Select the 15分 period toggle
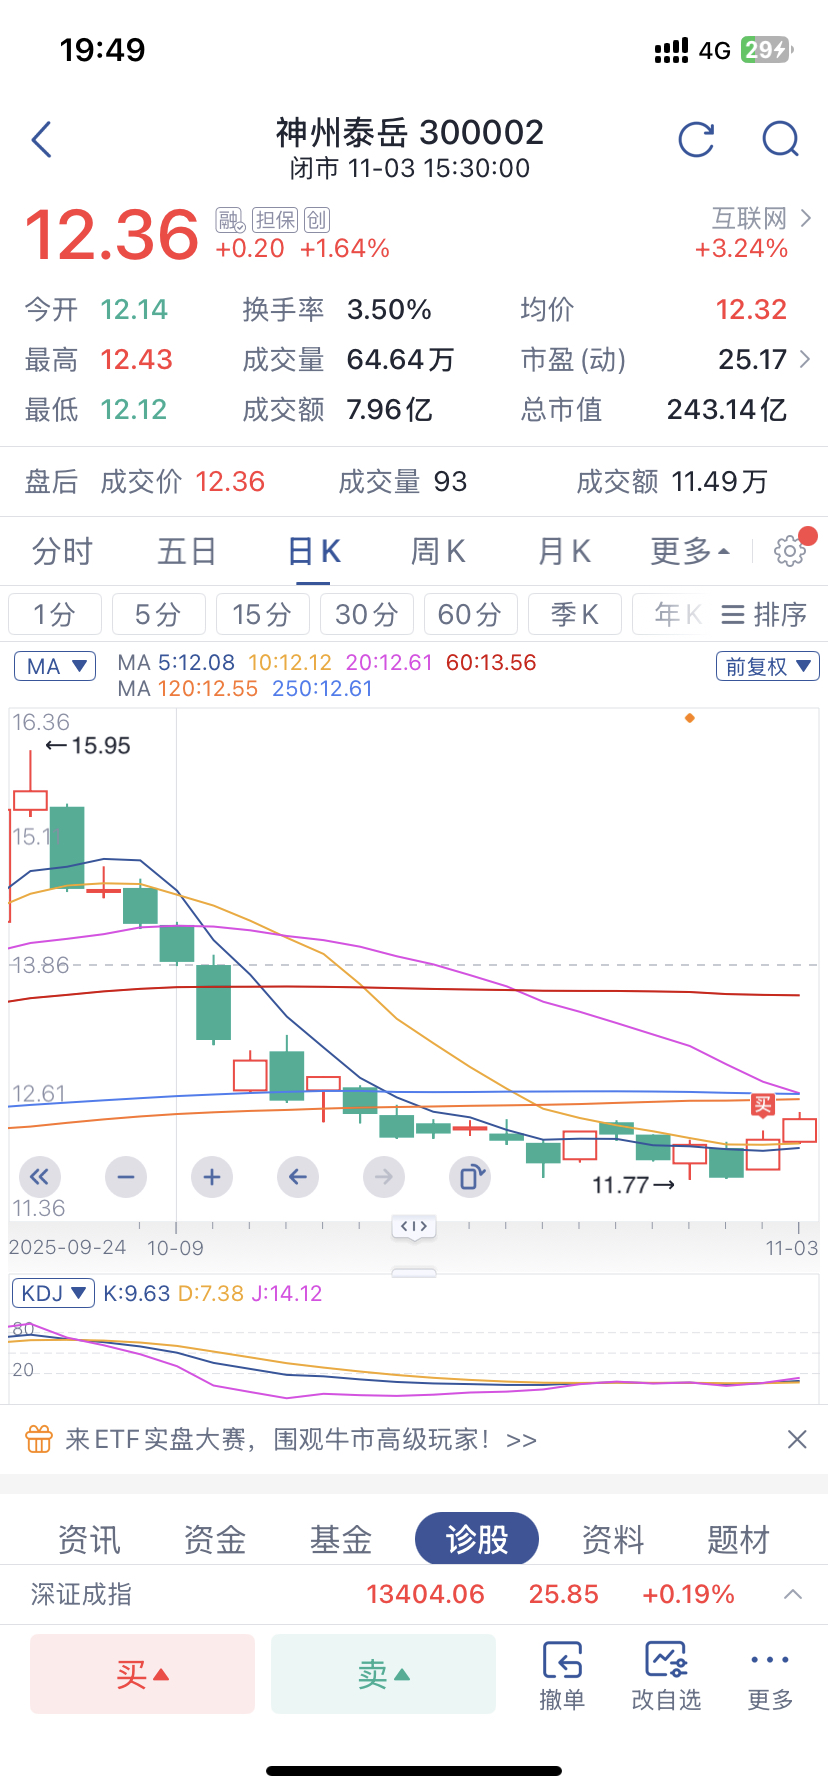 point(263,614)
